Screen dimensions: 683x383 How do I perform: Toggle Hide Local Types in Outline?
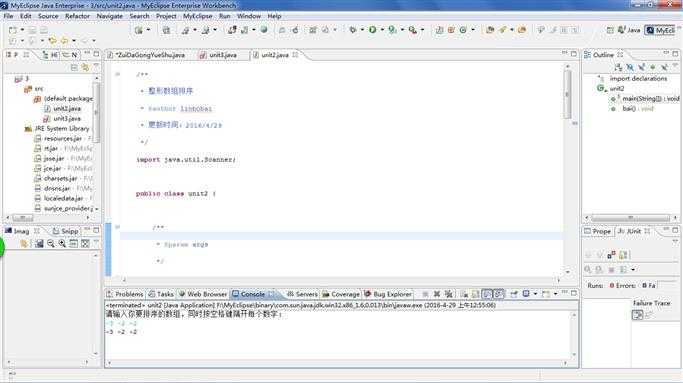pyautogui.click(x=664, y=67)
